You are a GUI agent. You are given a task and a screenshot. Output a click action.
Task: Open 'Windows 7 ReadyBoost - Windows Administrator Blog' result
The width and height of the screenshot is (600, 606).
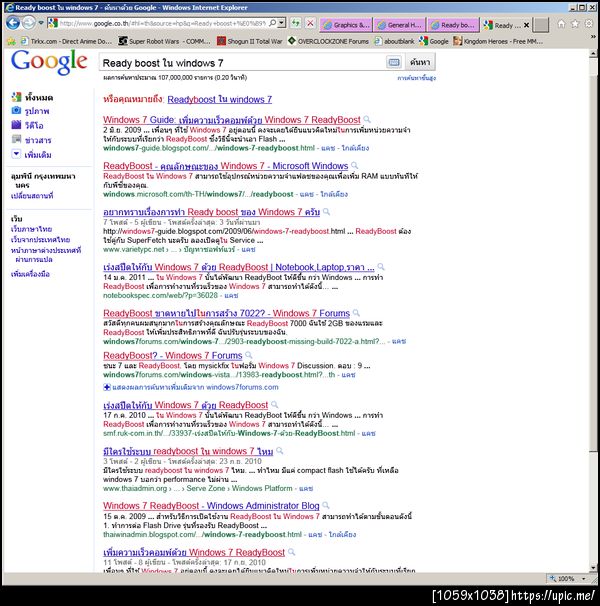coord(211,506)
